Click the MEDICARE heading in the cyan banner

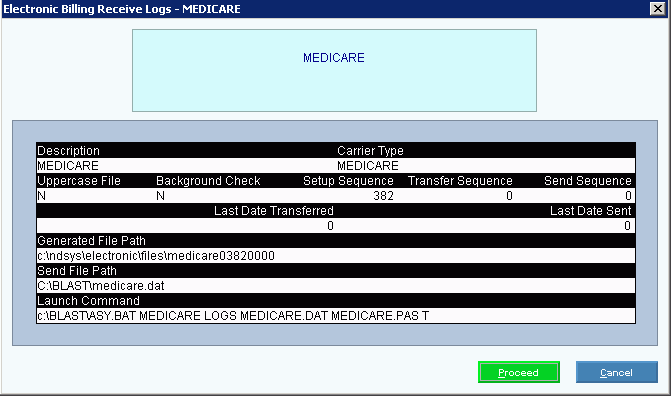click(x=334, y=58)
